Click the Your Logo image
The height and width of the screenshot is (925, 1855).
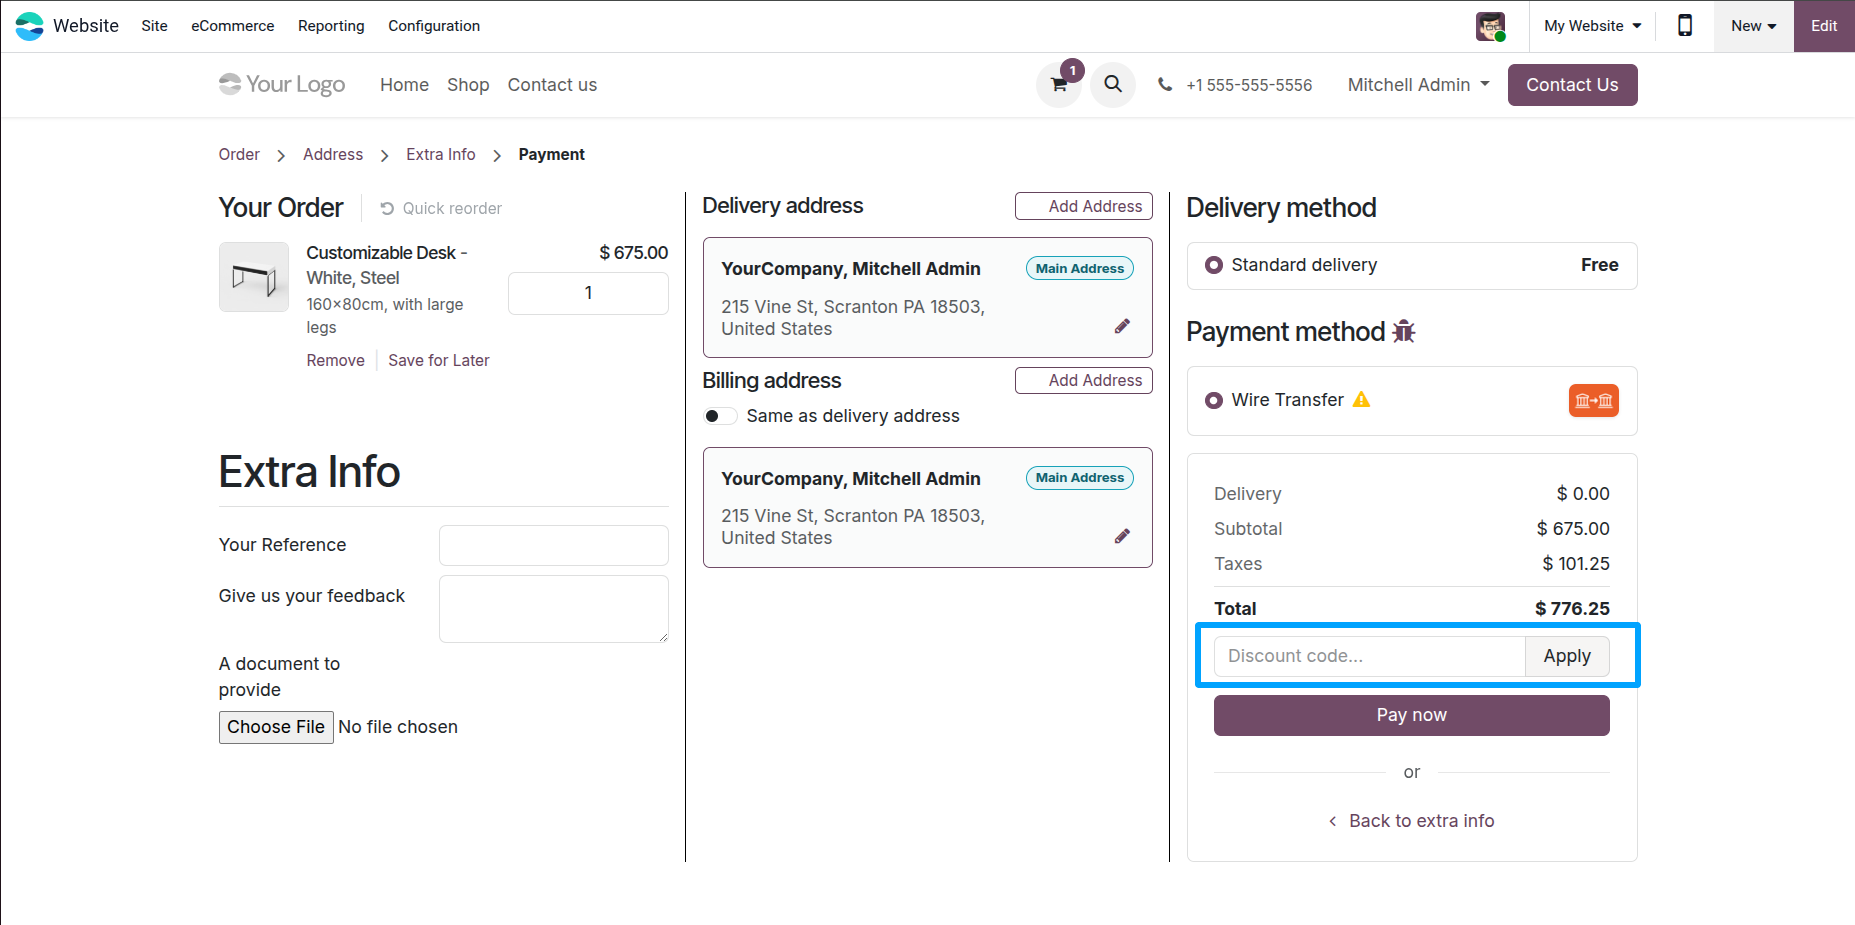(282, 85)
